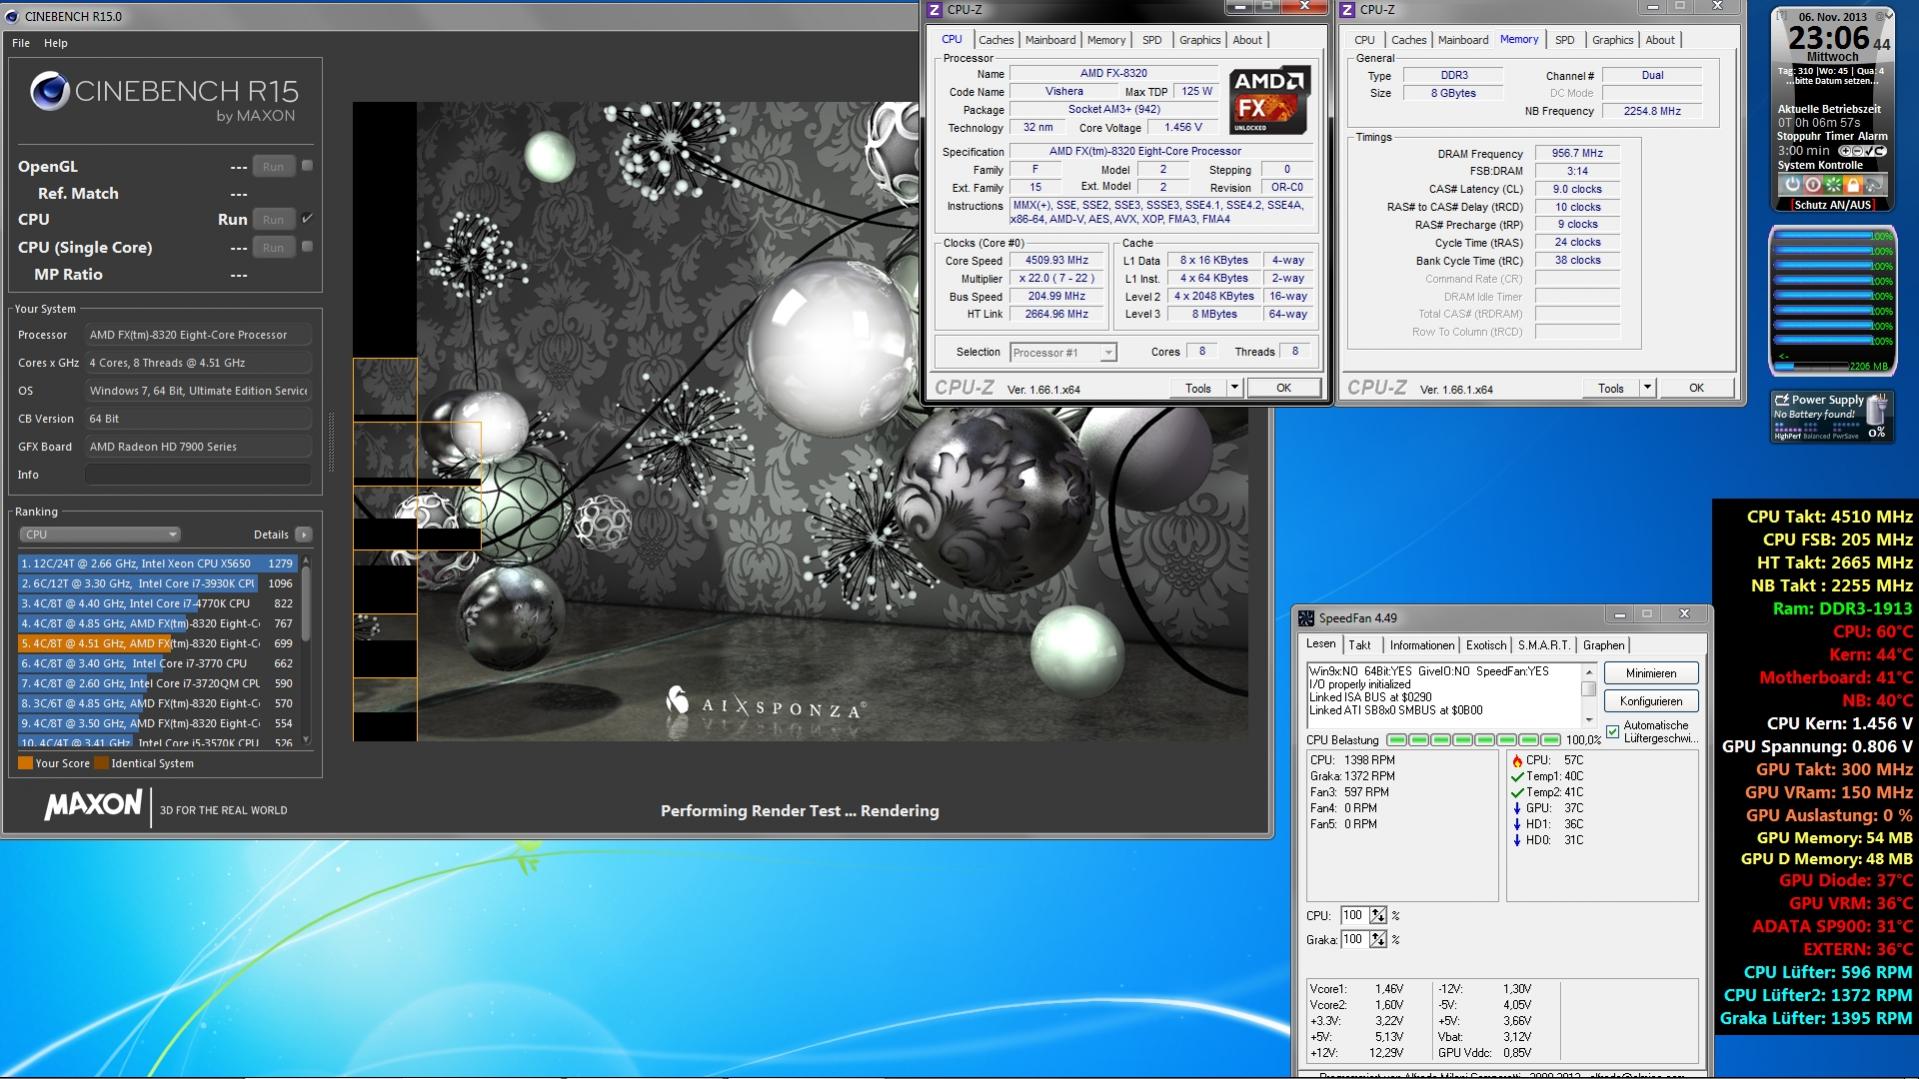
Task: Click the SpeedFan log scrollbar thumb
Action: 1588,689
